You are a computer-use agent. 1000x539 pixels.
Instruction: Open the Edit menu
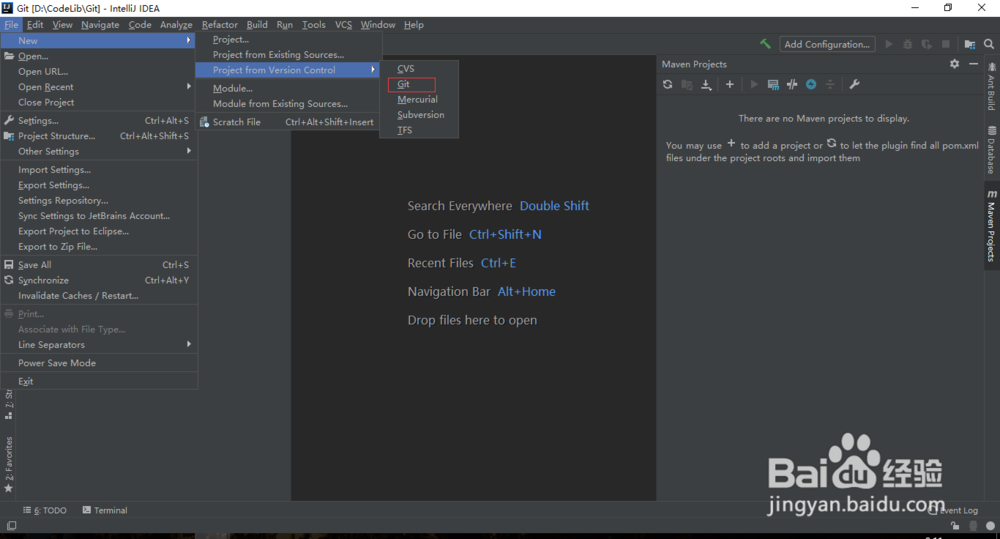coord(35,25)
